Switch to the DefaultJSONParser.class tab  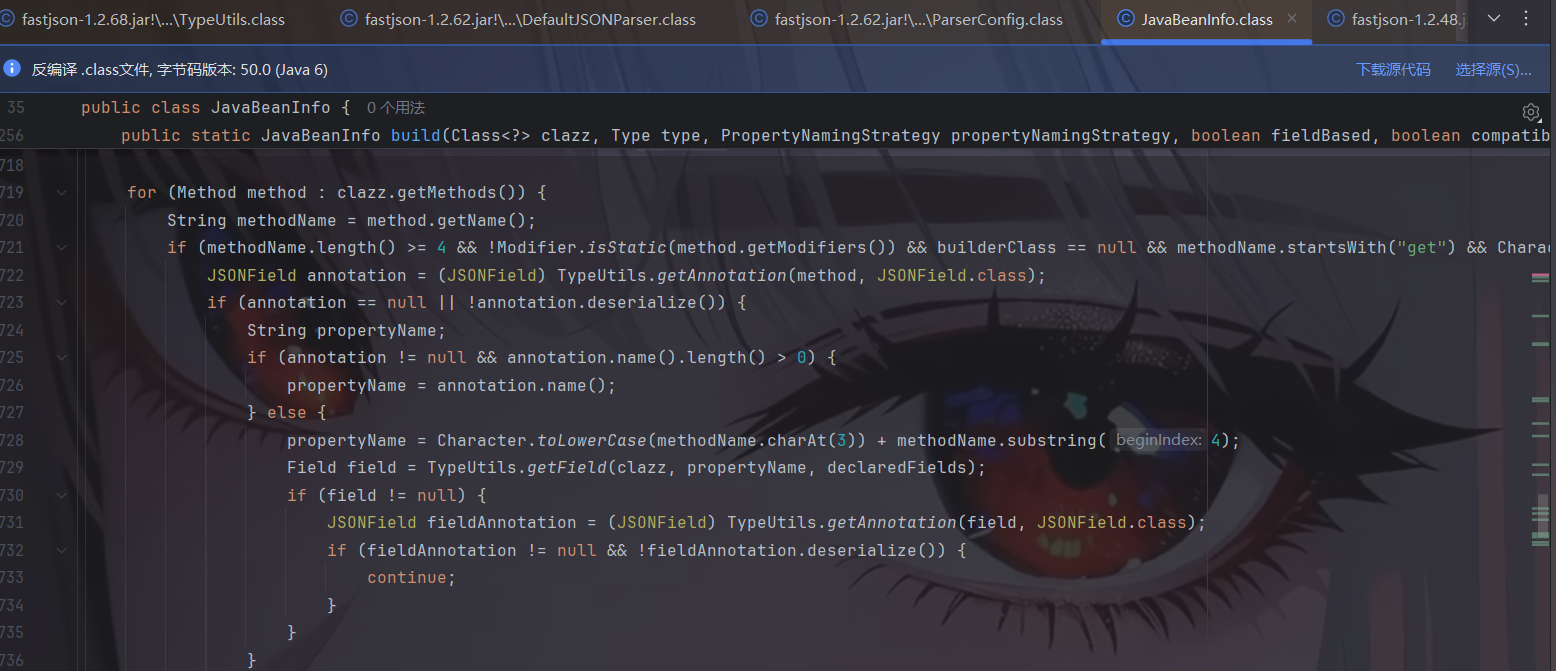coord(530,19)
